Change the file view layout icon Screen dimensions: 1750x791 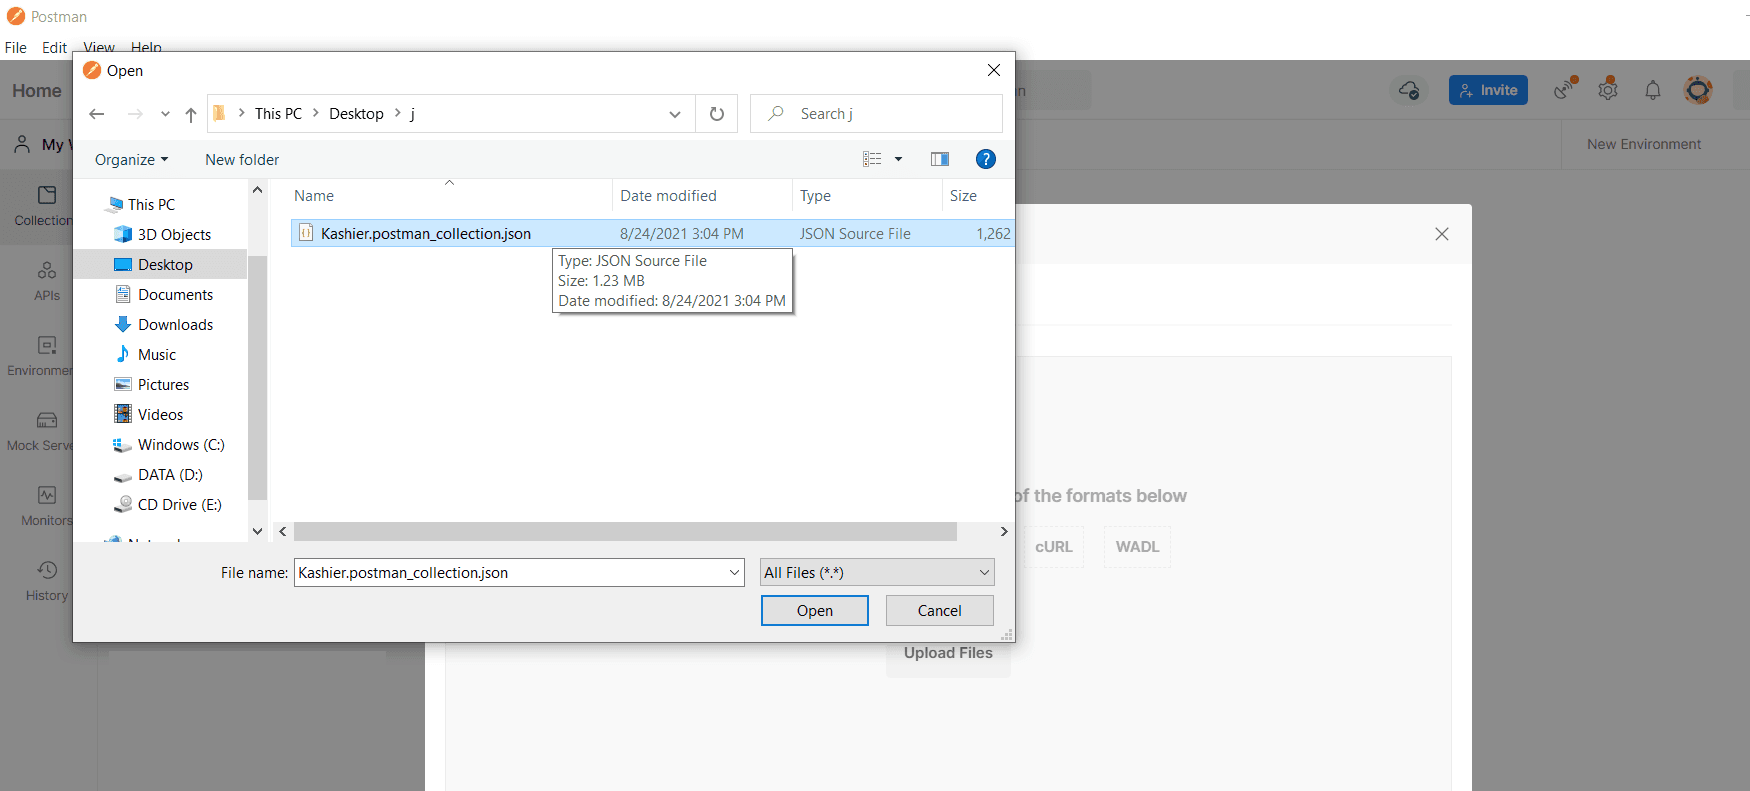tap(872, 159)
